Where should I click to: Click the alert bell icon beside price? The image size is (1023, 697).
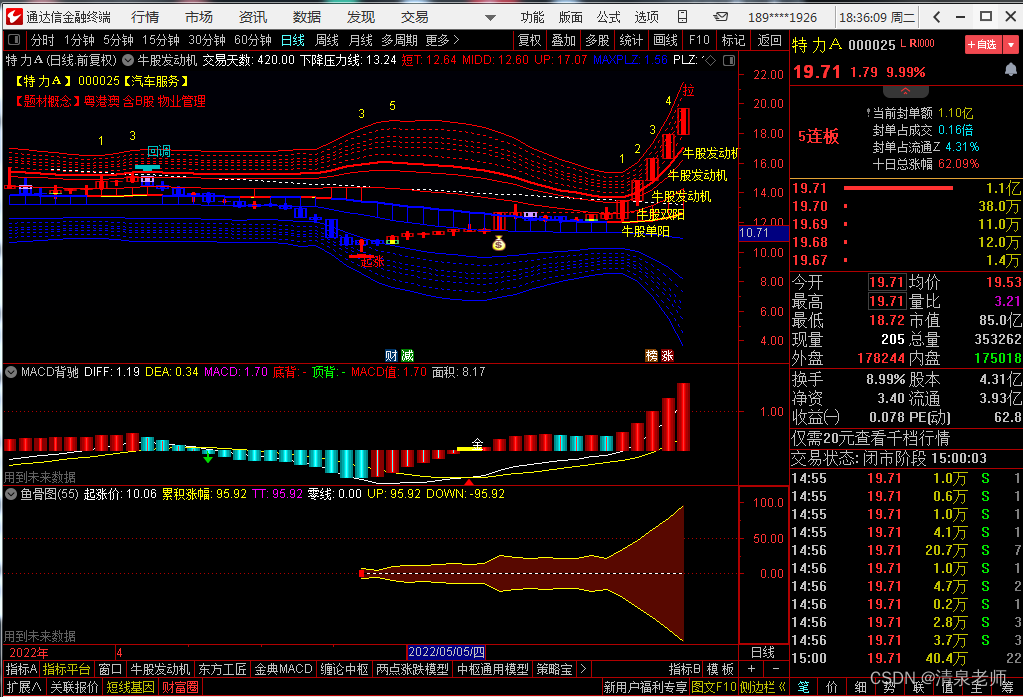click(1011, 70)
